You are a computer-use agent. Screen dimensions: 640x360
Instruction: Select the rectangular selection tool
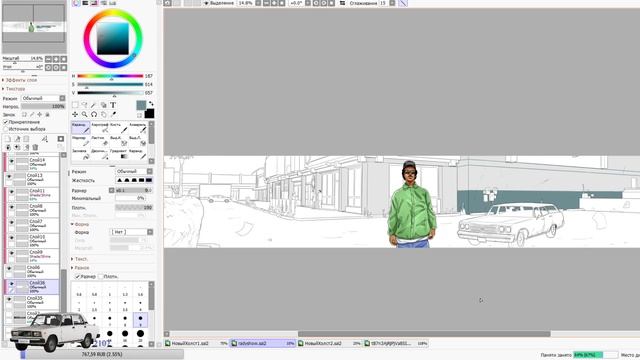(x=75, y=105)
